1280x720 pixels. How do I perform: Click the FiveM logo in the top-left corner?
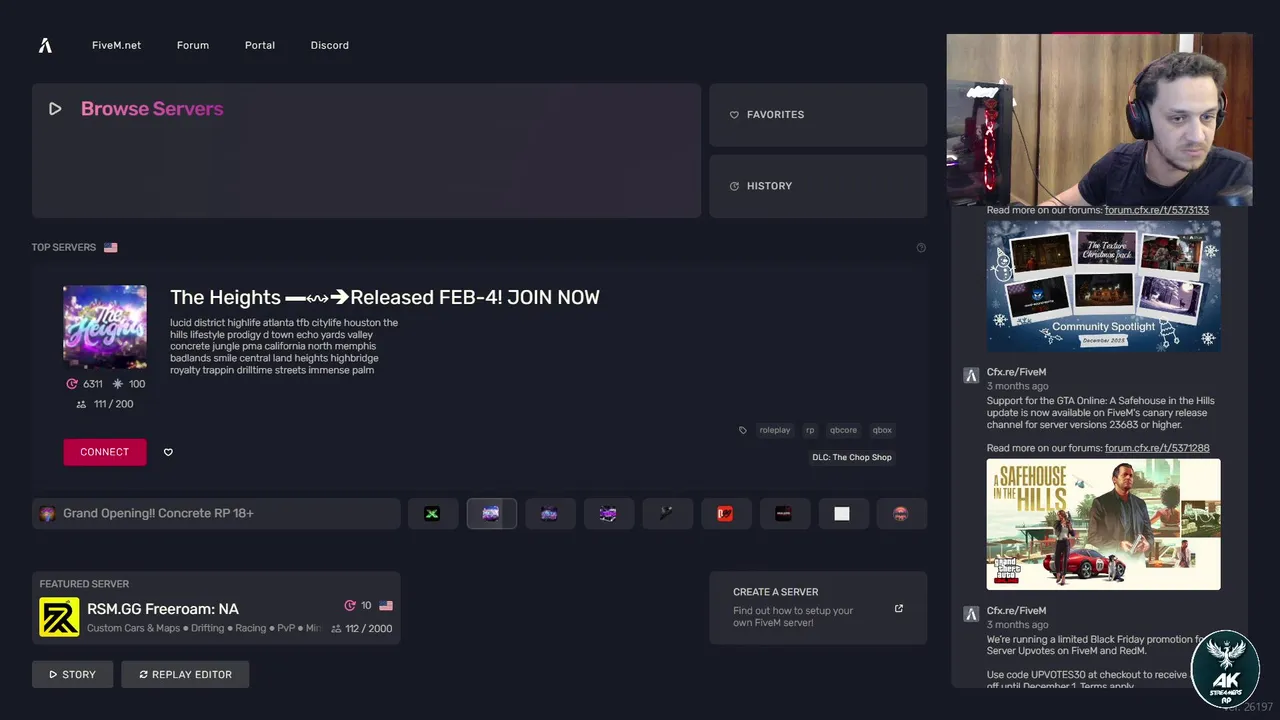[x=45, y=45]
